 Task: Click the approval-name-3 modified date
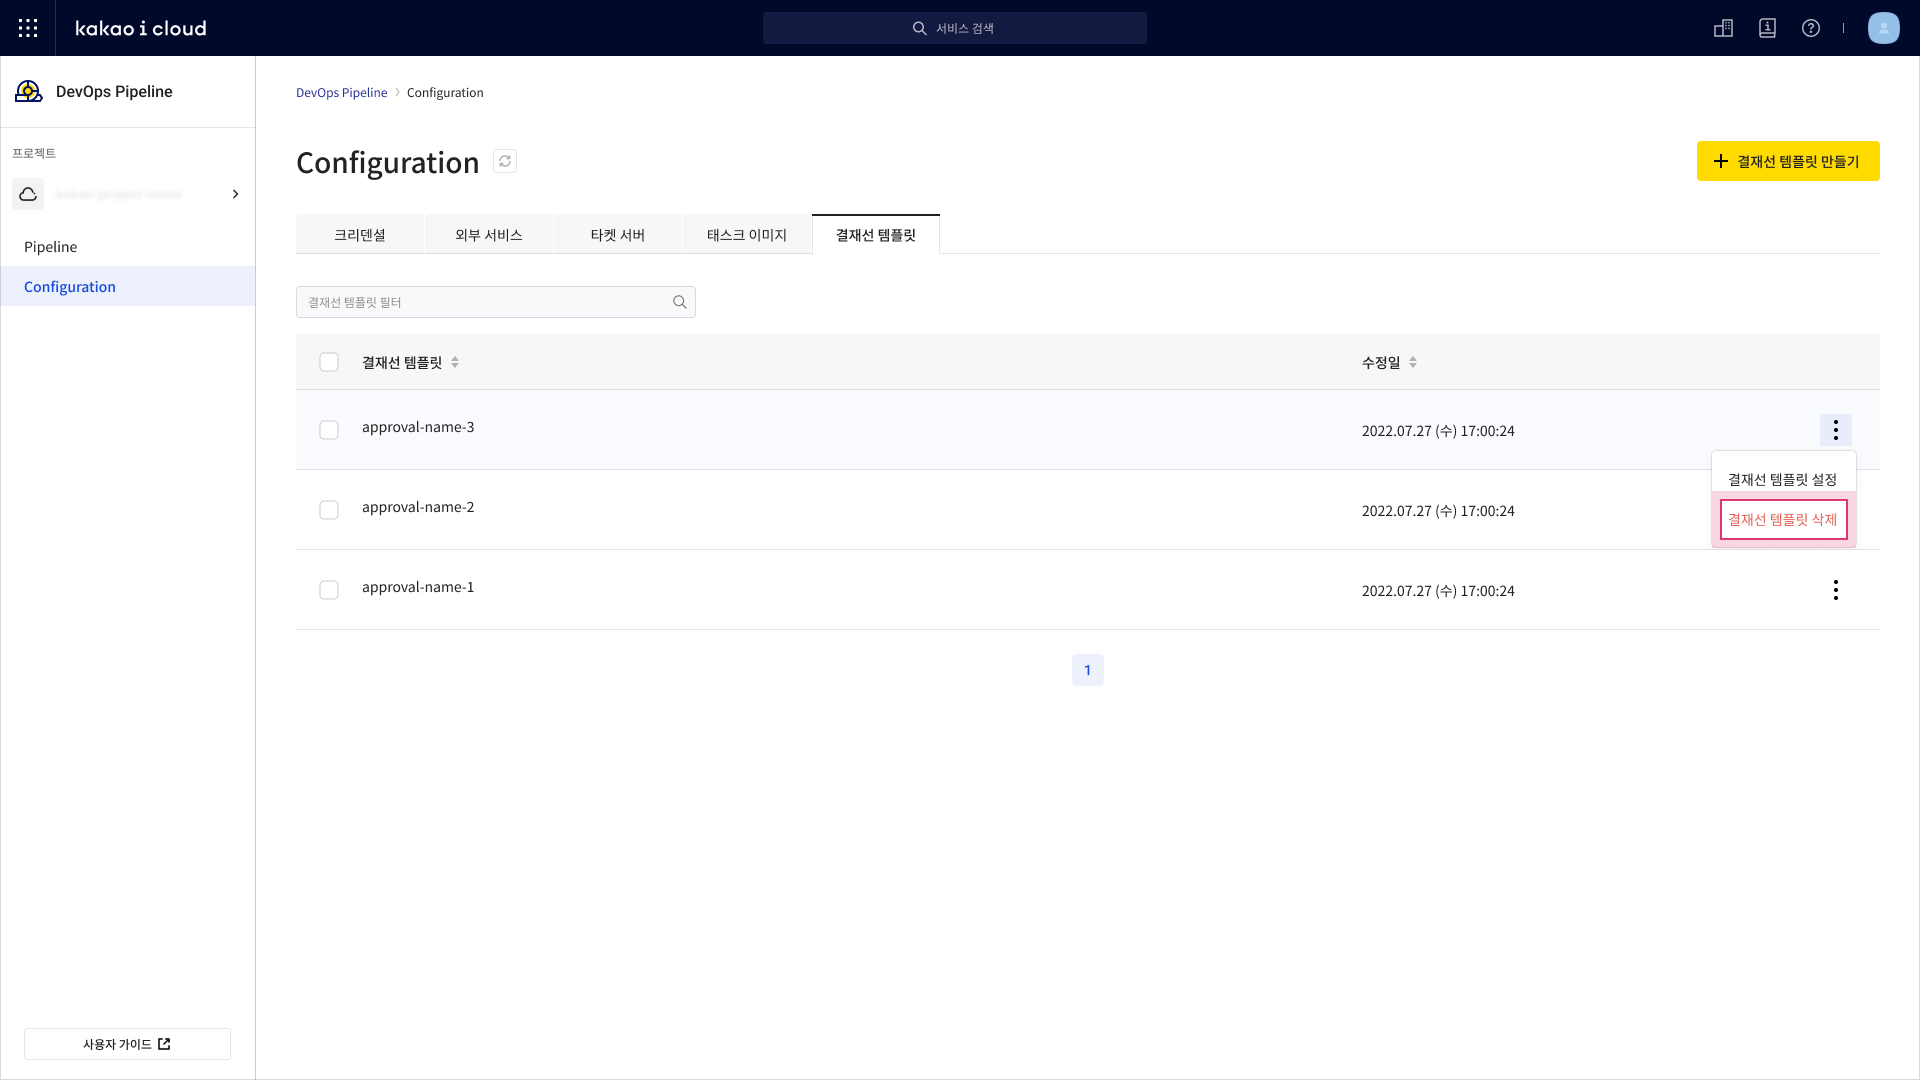tap(1438, 431)
